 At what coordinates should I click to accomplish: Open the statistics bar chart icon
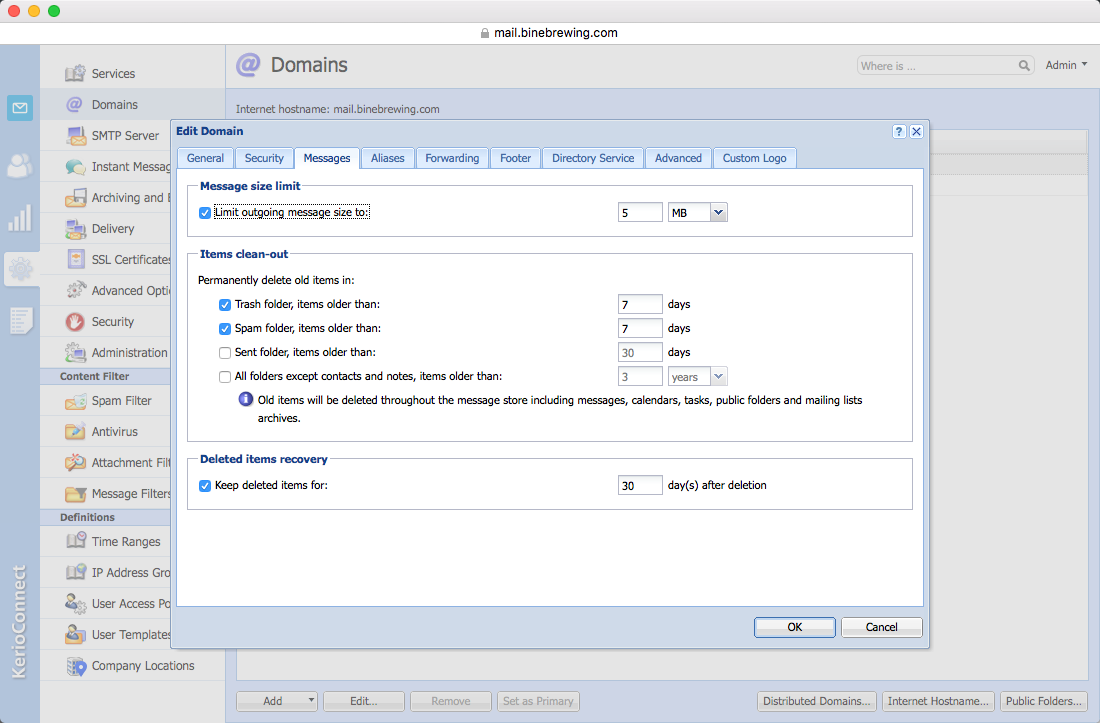coord(20,218)
